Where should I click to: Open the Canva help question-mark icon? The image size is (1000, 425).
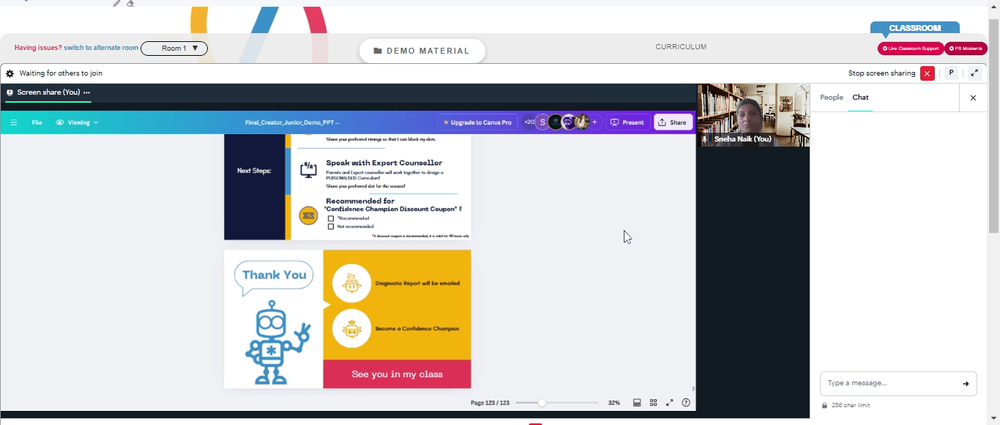tap(686, 403)
